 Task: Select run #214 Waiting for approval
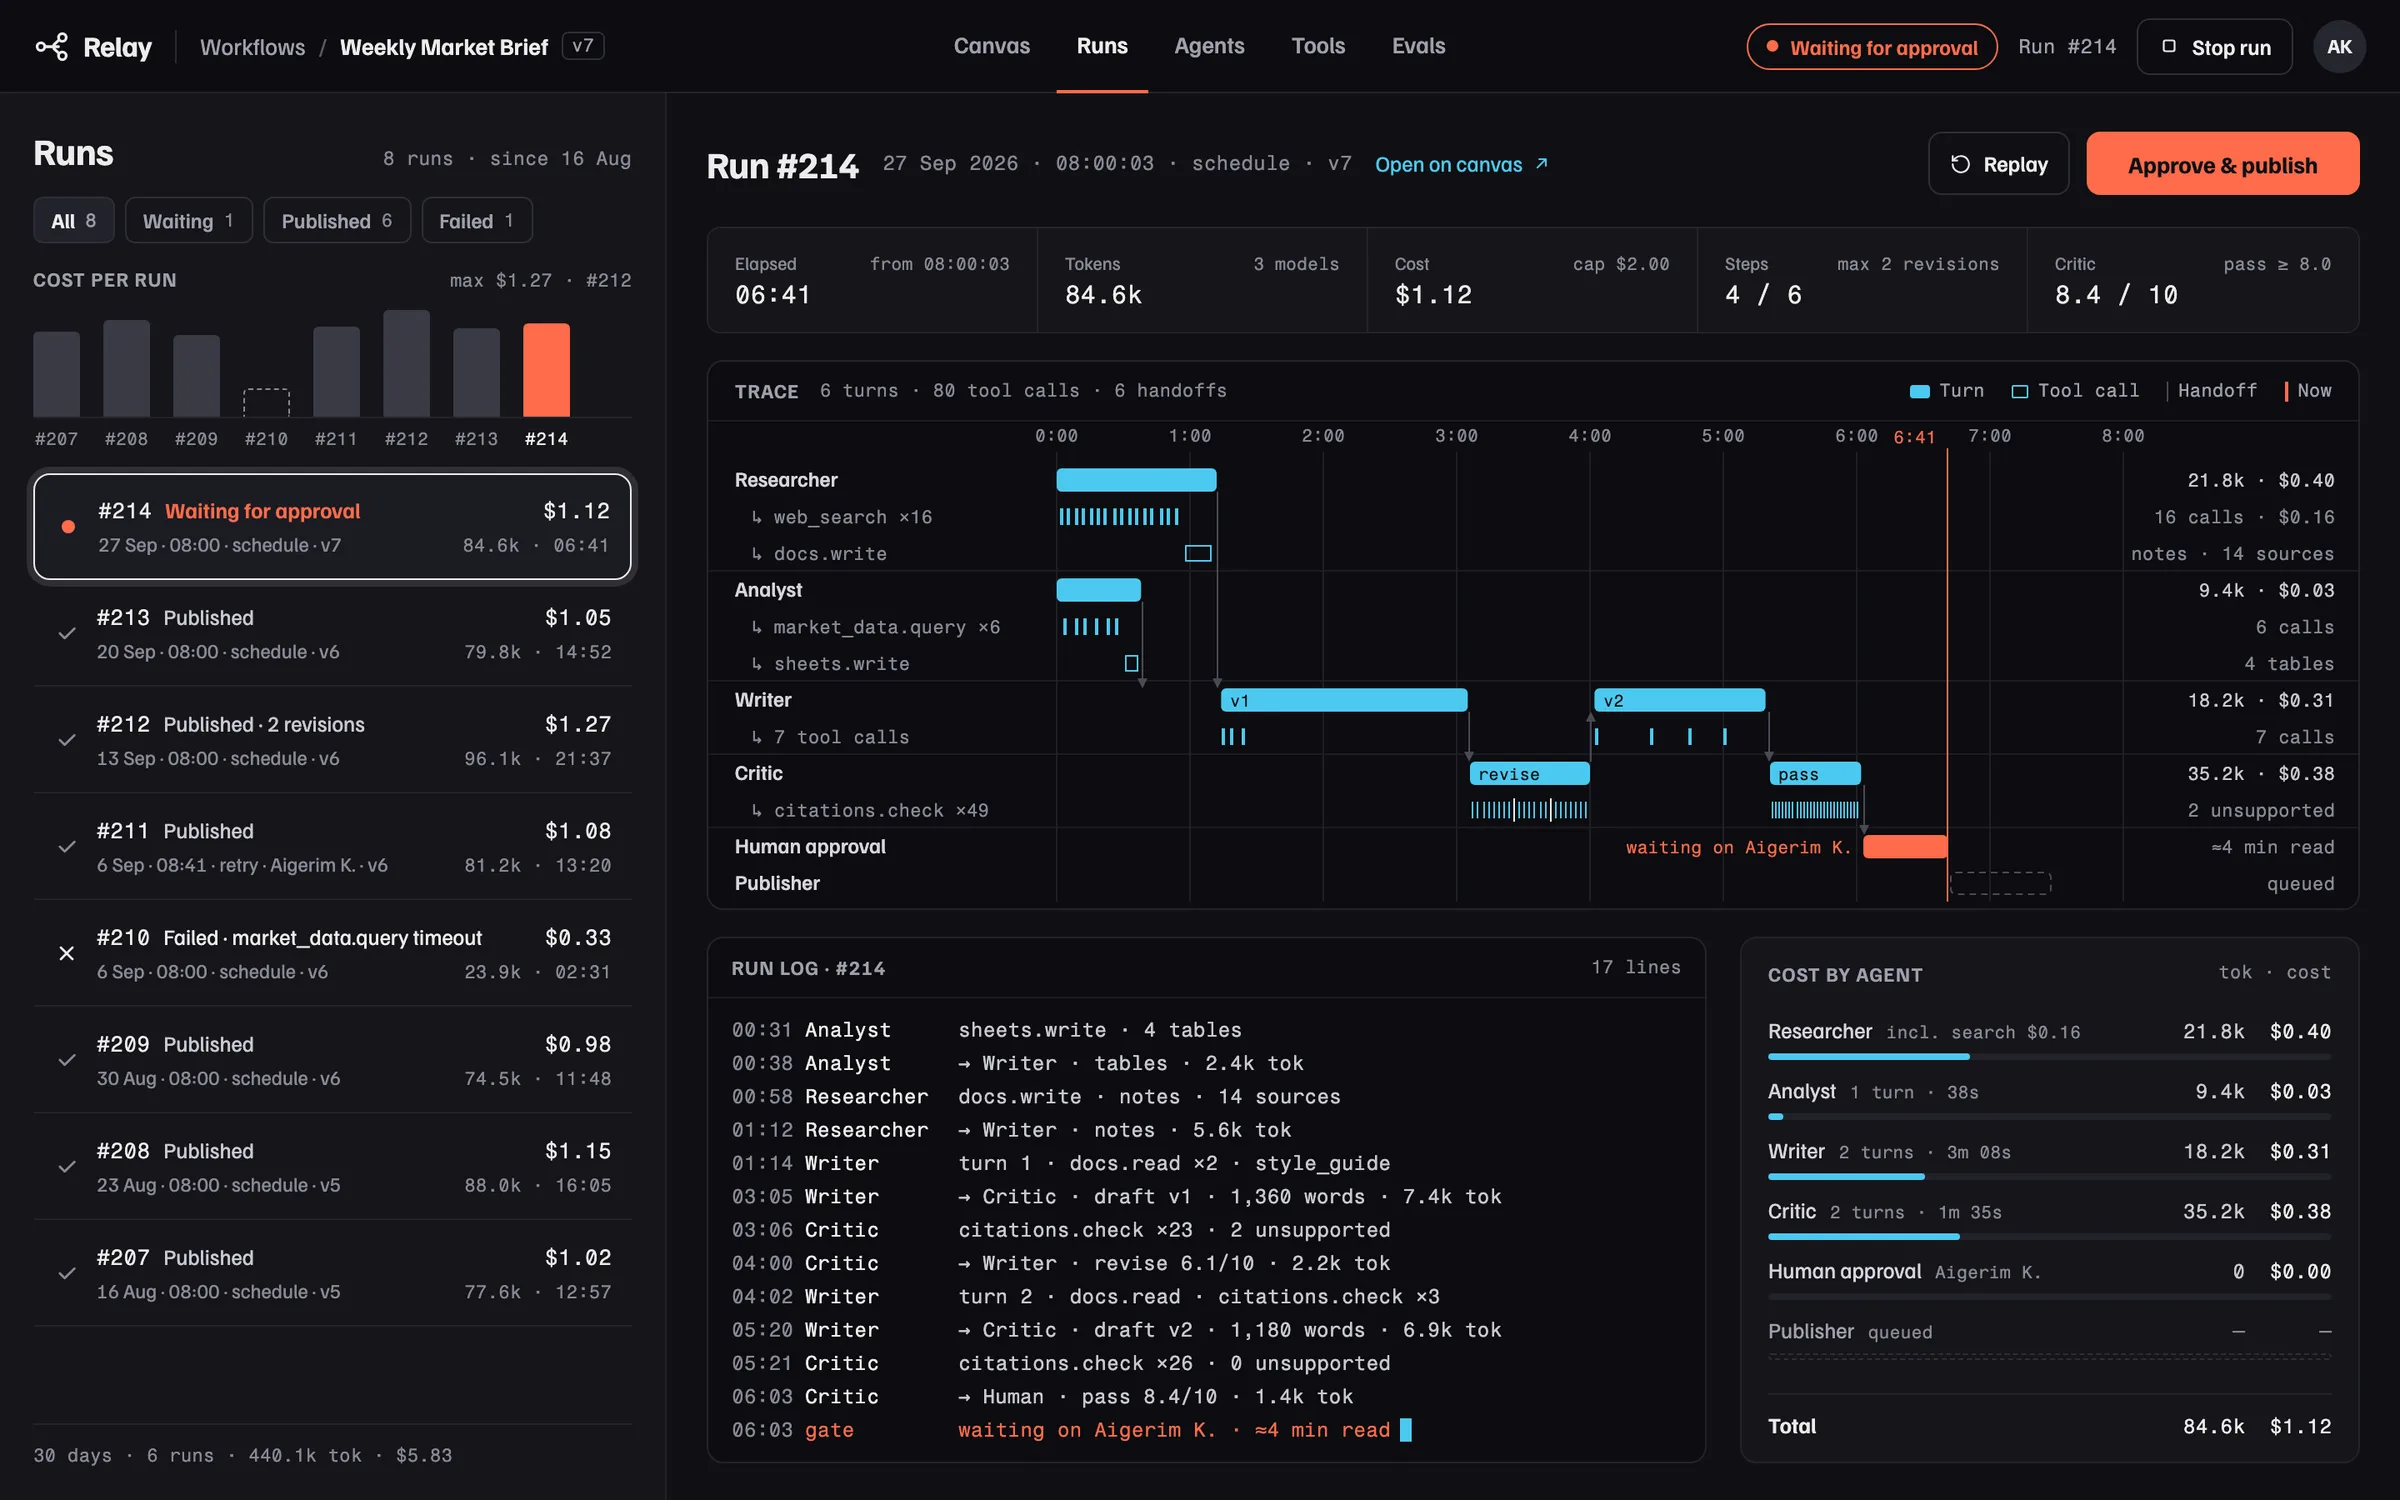click(x=332, y=527)
